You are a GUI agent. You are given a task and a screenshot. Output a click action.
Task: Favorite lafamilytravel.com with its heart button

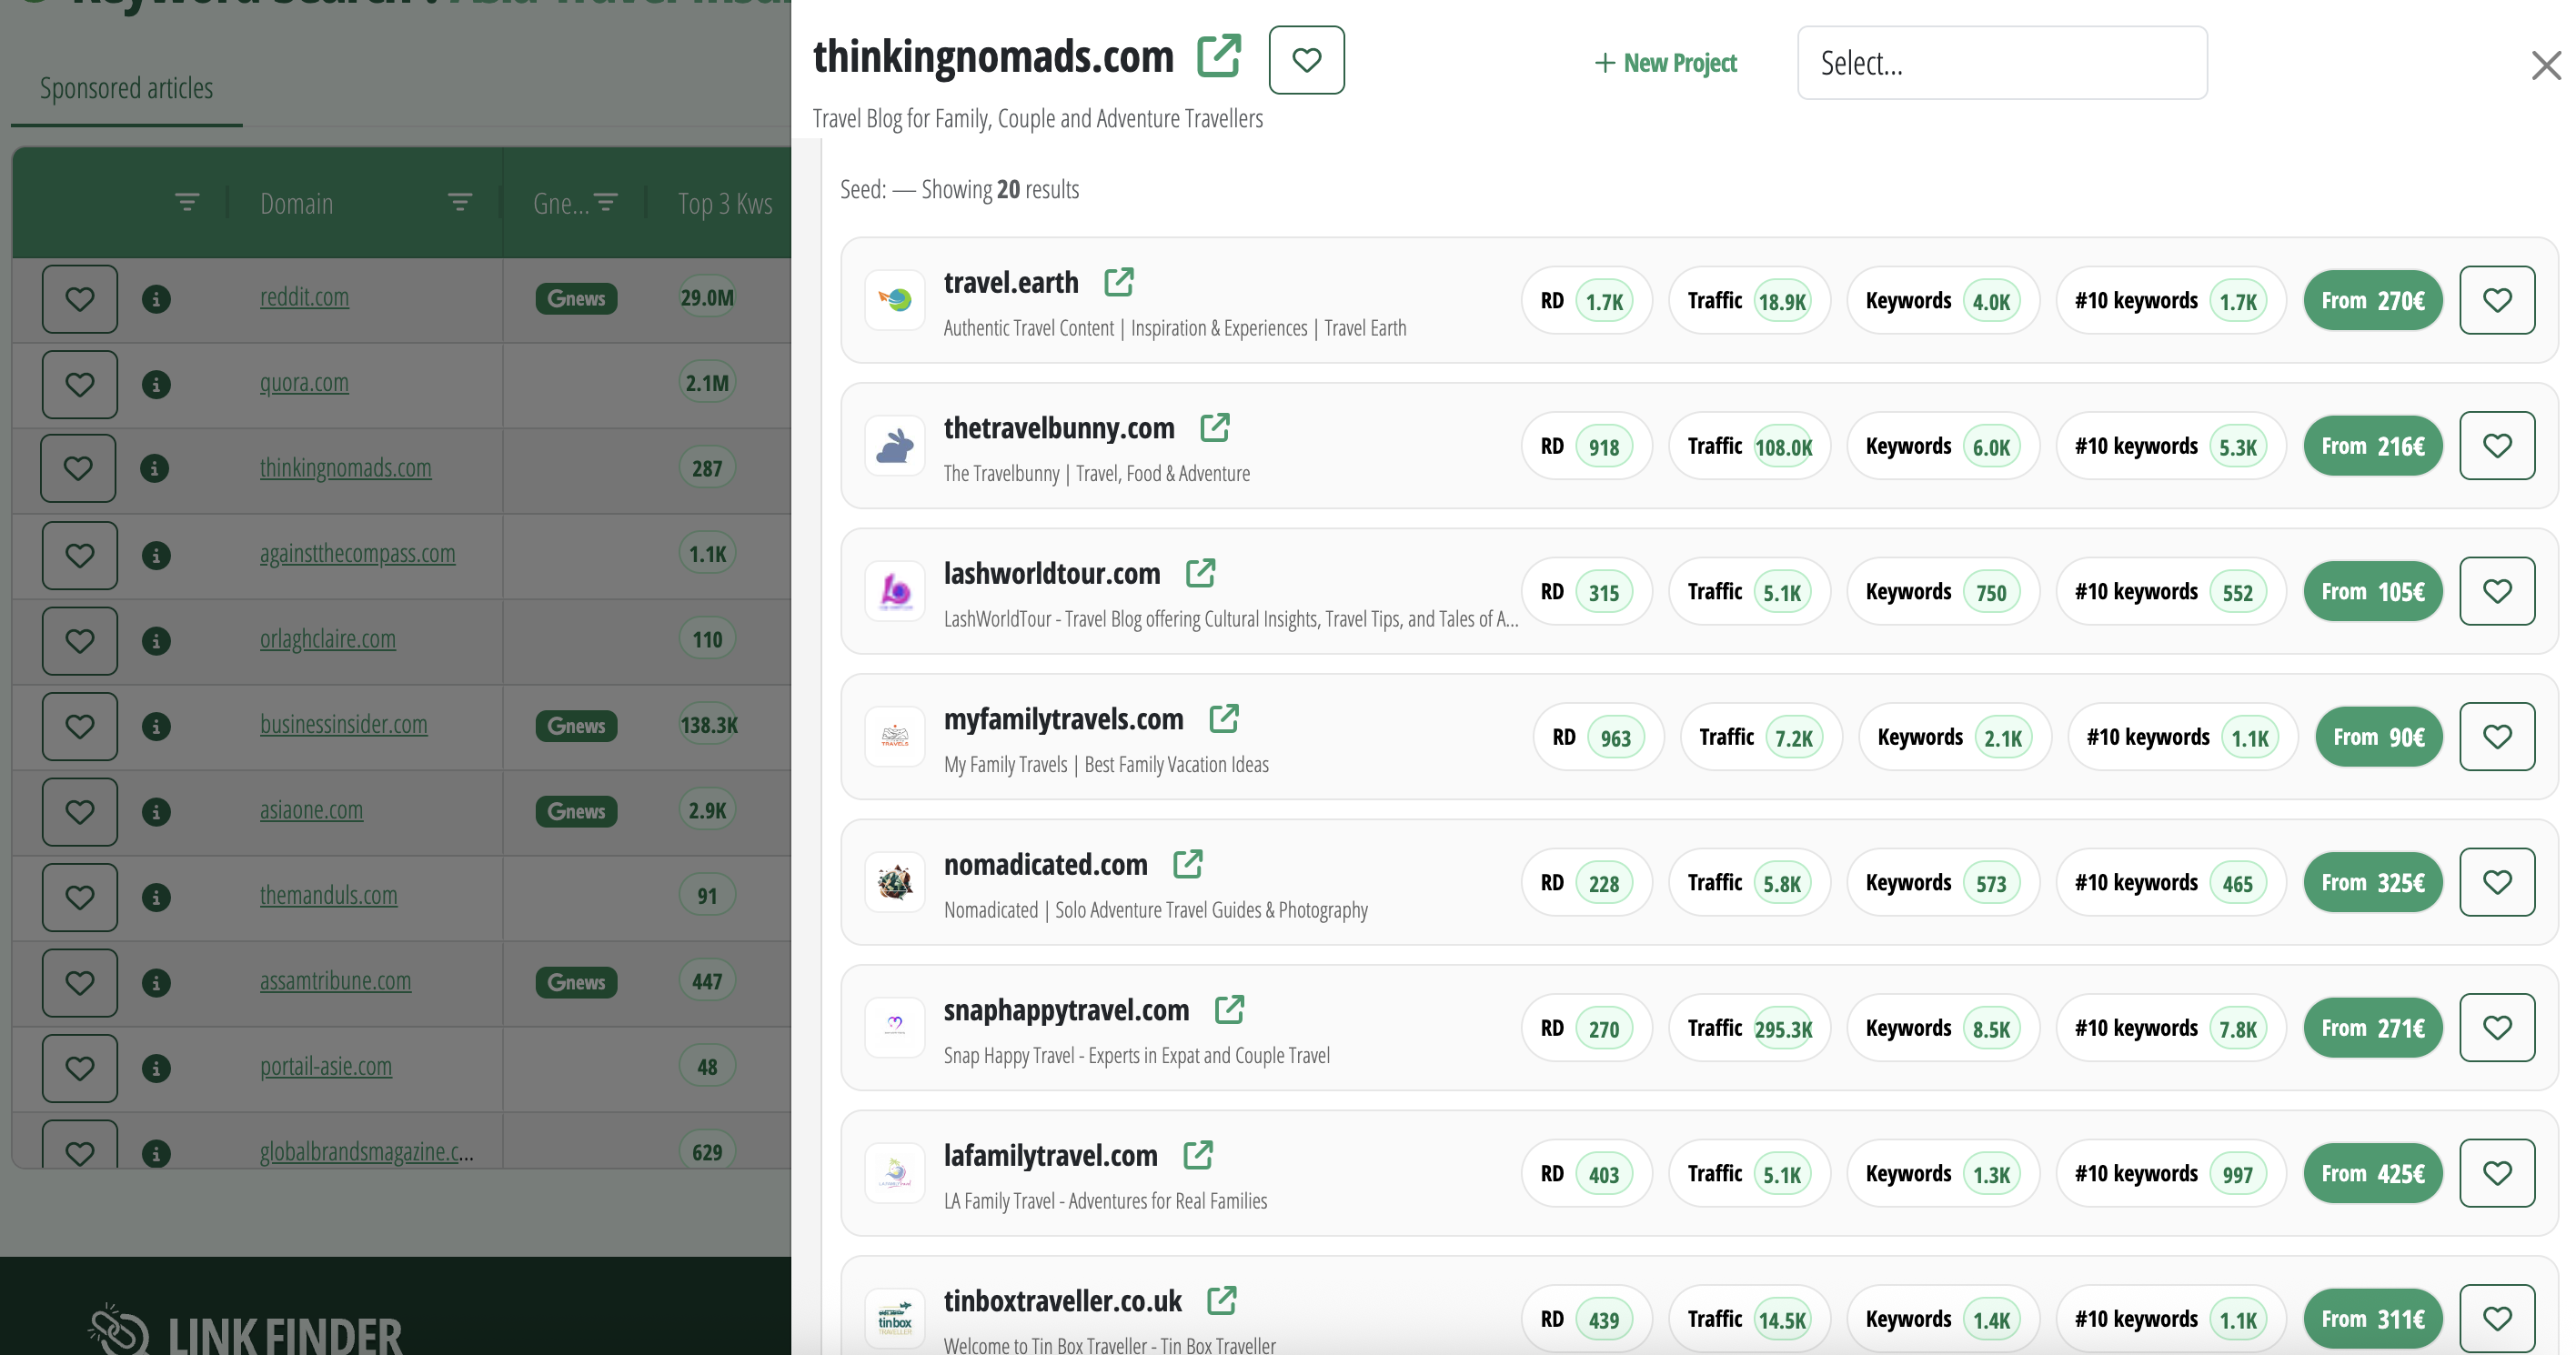click(x=2497, y=1173)
